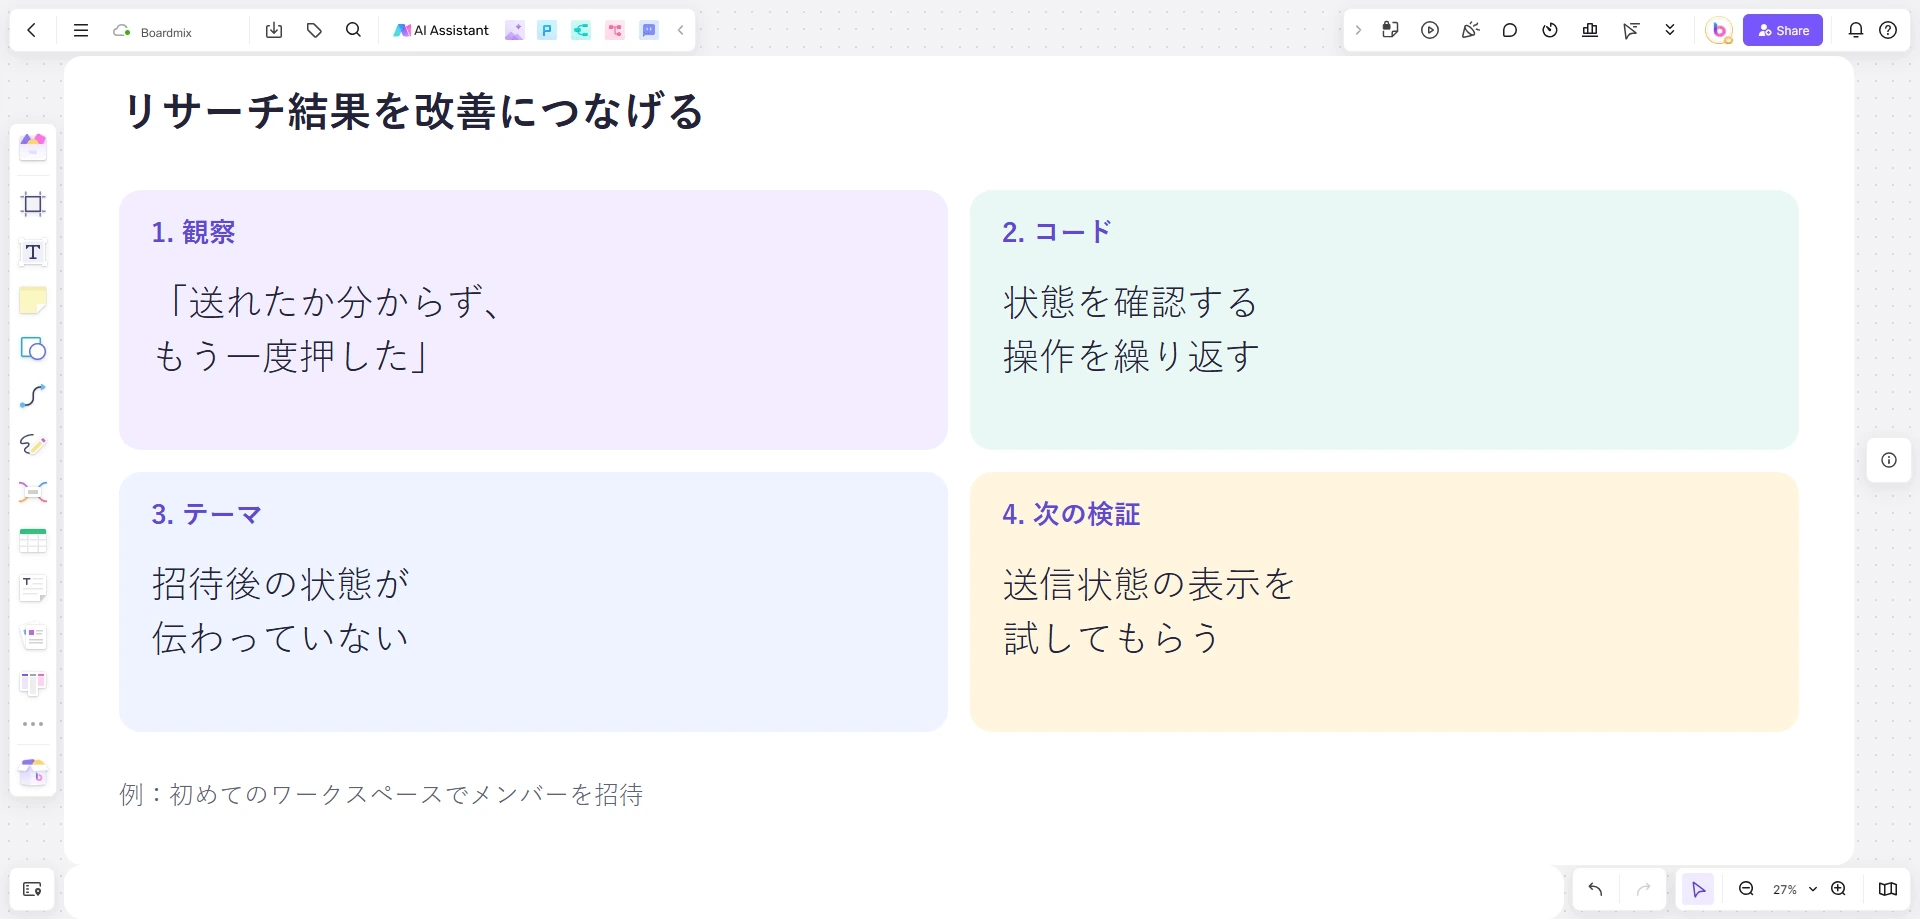The height and width of the screenshot is (919, 1920).
Task: Click the info icon on right edge
Action: pyautogui.click(x=1889, y=460)
